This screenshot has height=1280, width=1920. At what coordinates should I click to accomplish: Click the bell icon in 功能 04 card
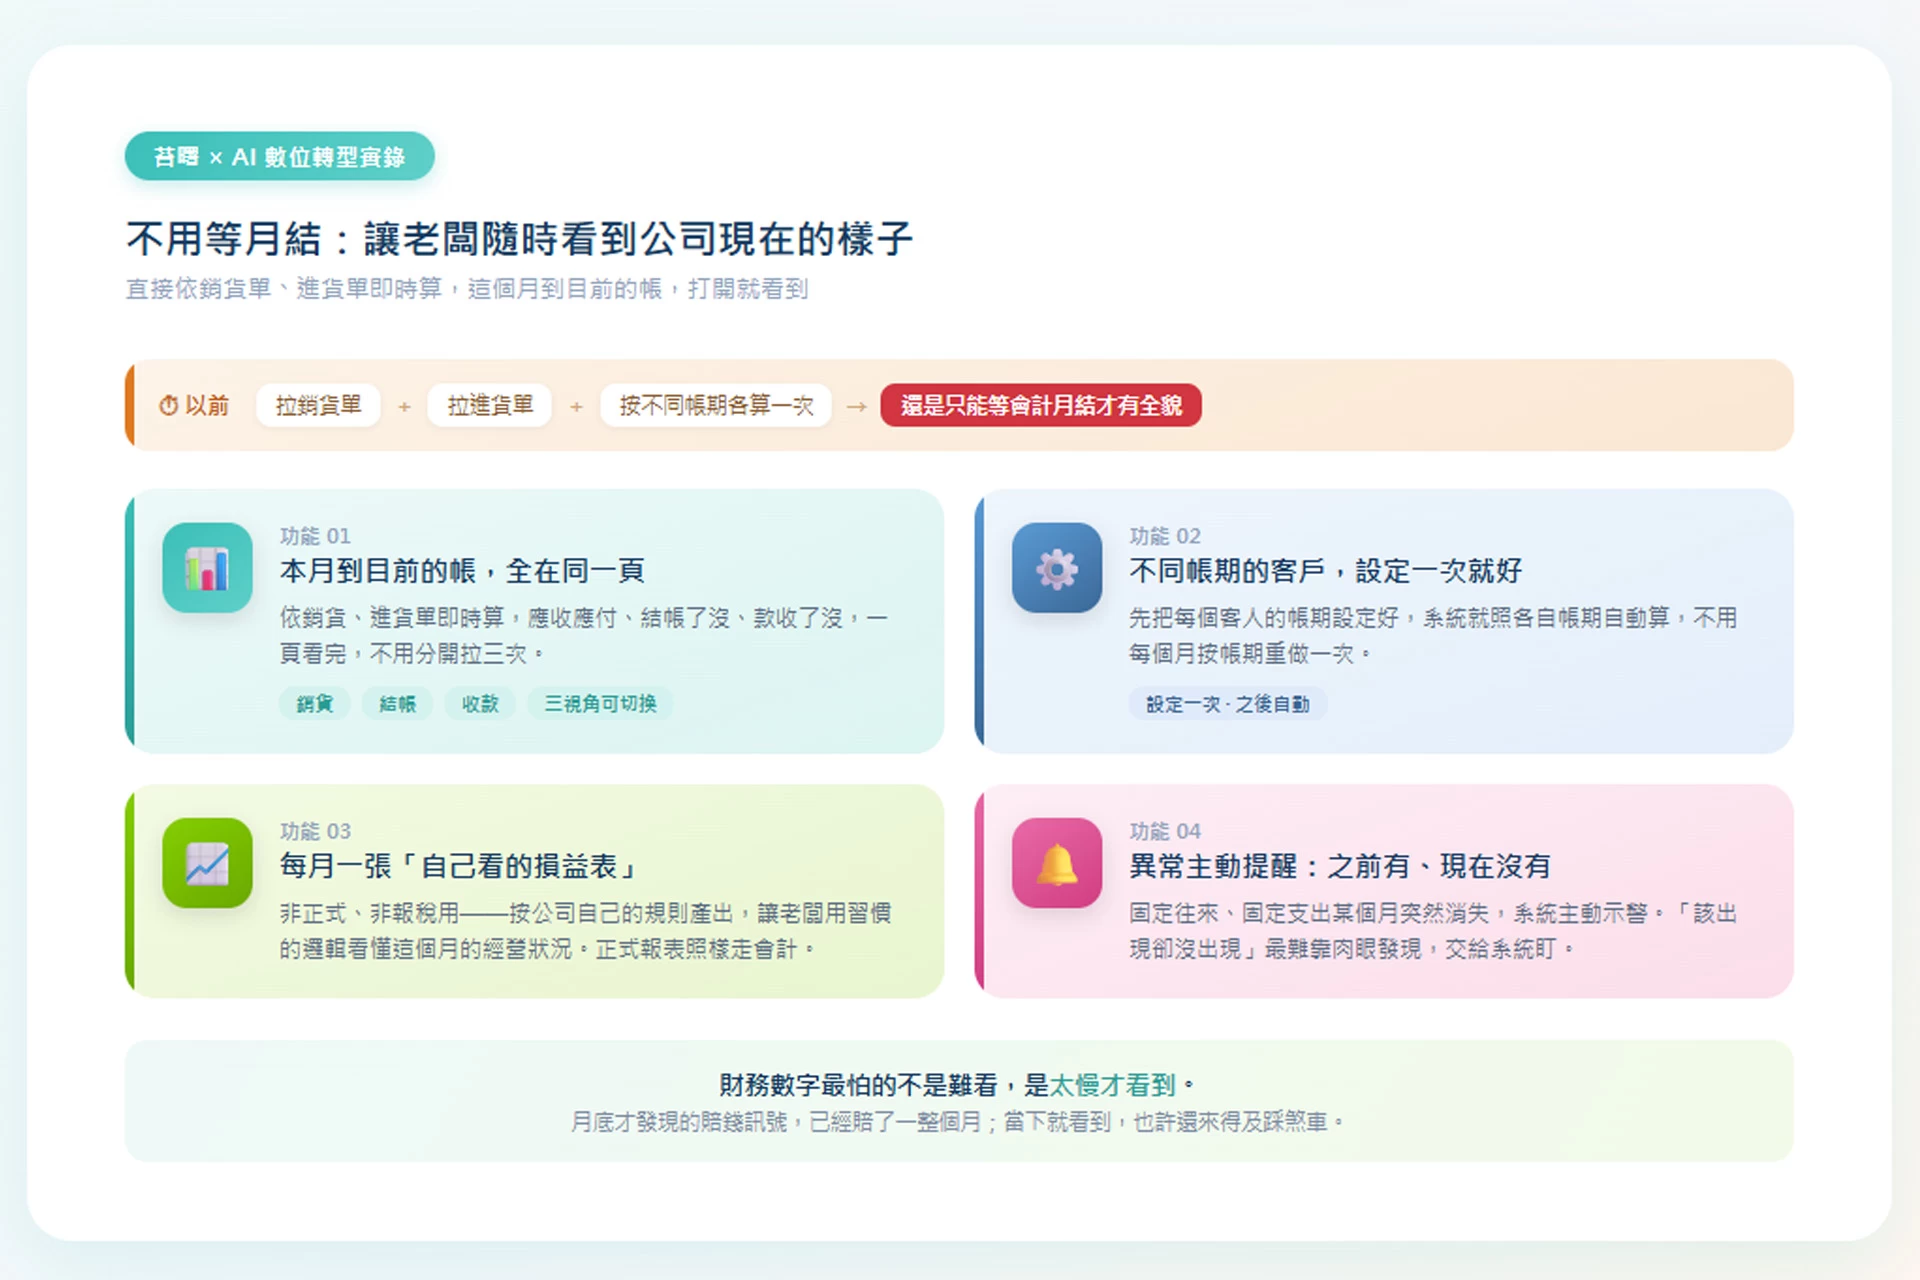pos(1057,863)
